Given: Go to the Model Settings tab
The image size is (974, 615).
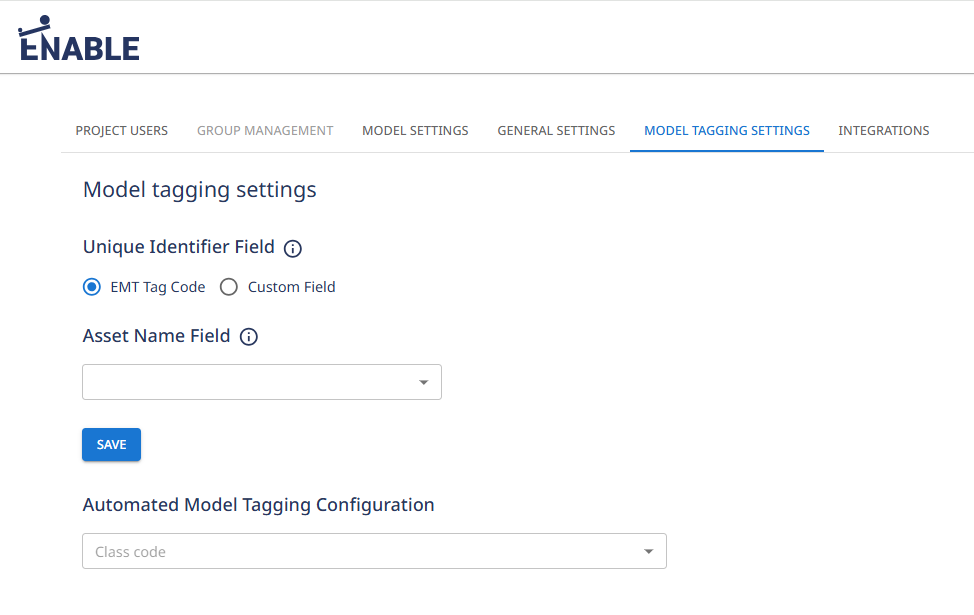Looking at the screenshot, I should coord(415,131).
